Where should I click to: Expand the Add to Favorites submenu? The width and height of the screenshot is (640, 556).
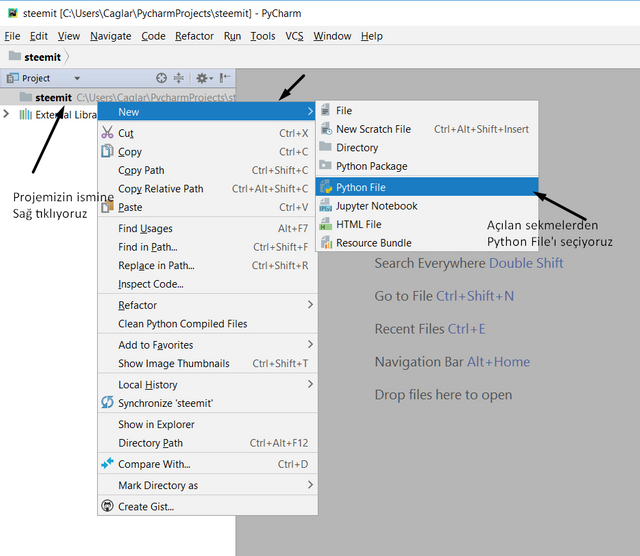point(310,344)
